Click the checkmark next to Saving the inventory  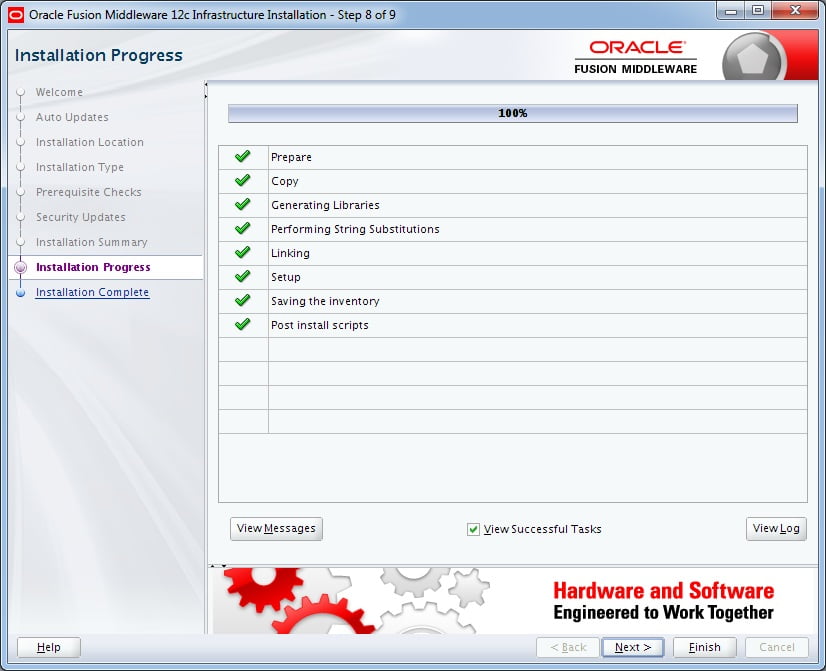[242, 301]
